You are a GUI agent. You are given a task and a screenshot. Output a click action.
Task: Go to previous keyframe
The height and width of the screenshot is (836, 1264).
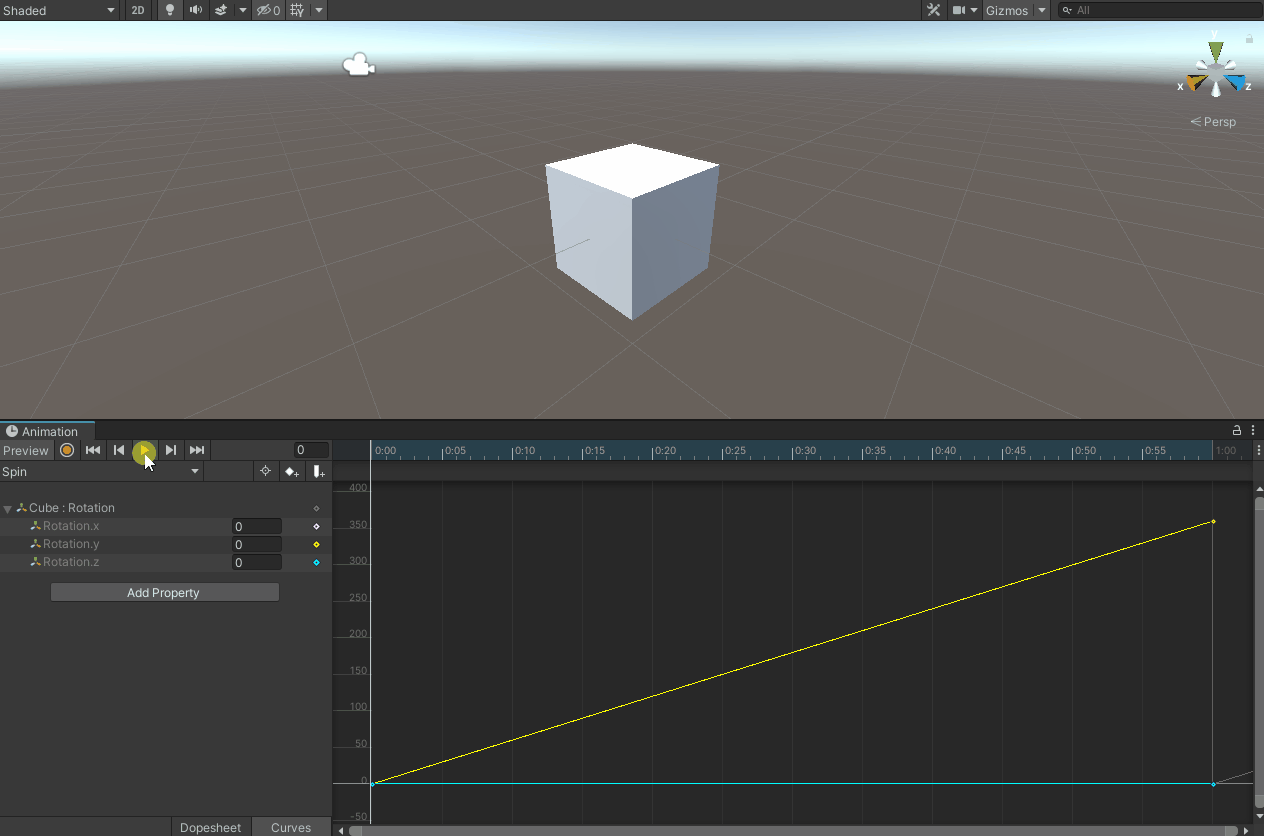tap(119, 451)
